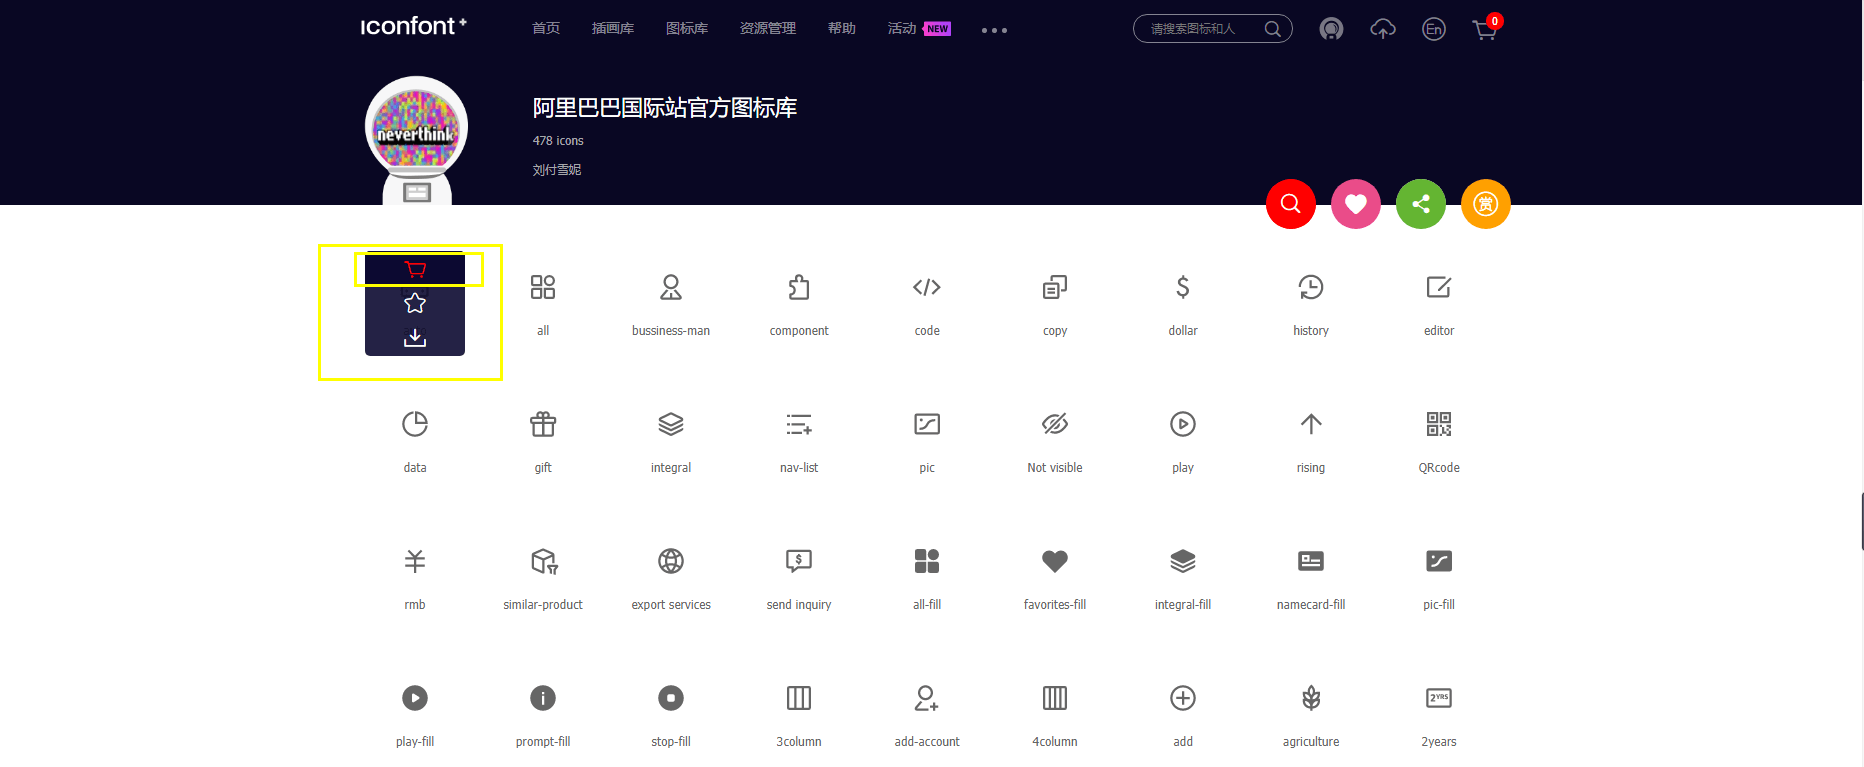Viewport: 1864px width, 767px height.
Task: Select the play-fill icon
Action: point(415,698)
